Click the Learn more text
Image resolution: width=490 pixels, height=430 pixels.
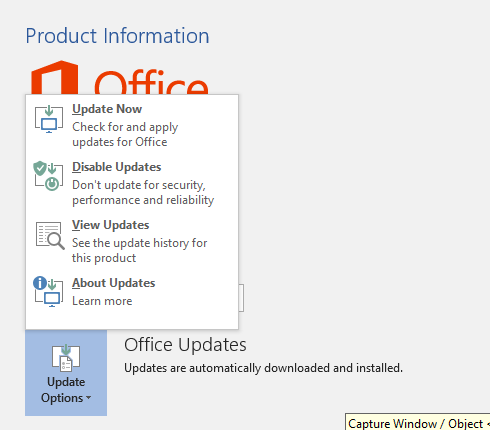[x=102, y=301]
